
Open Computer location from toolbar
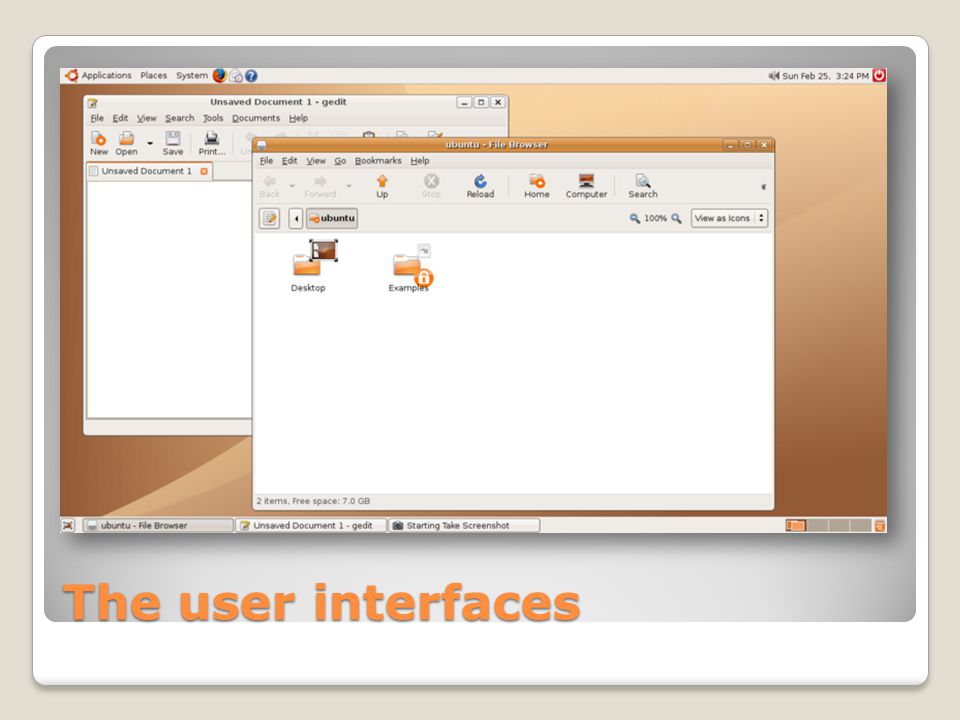pyautogui.click(x=586, y=186)
